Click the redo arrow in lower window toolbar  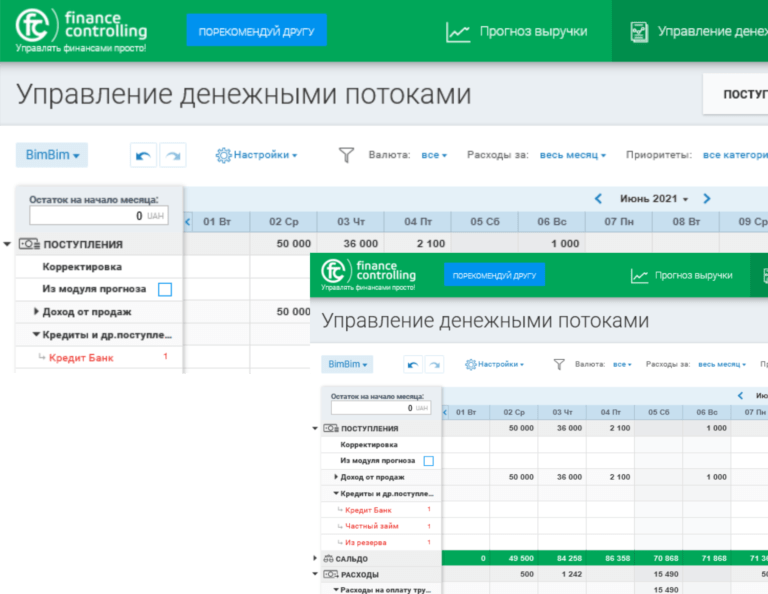click(434, 365)
